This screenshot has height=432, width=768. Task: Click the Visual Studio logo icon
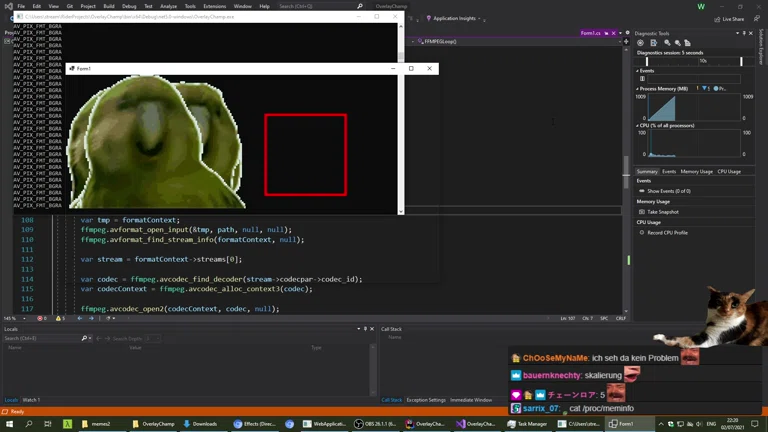point(8,6)
